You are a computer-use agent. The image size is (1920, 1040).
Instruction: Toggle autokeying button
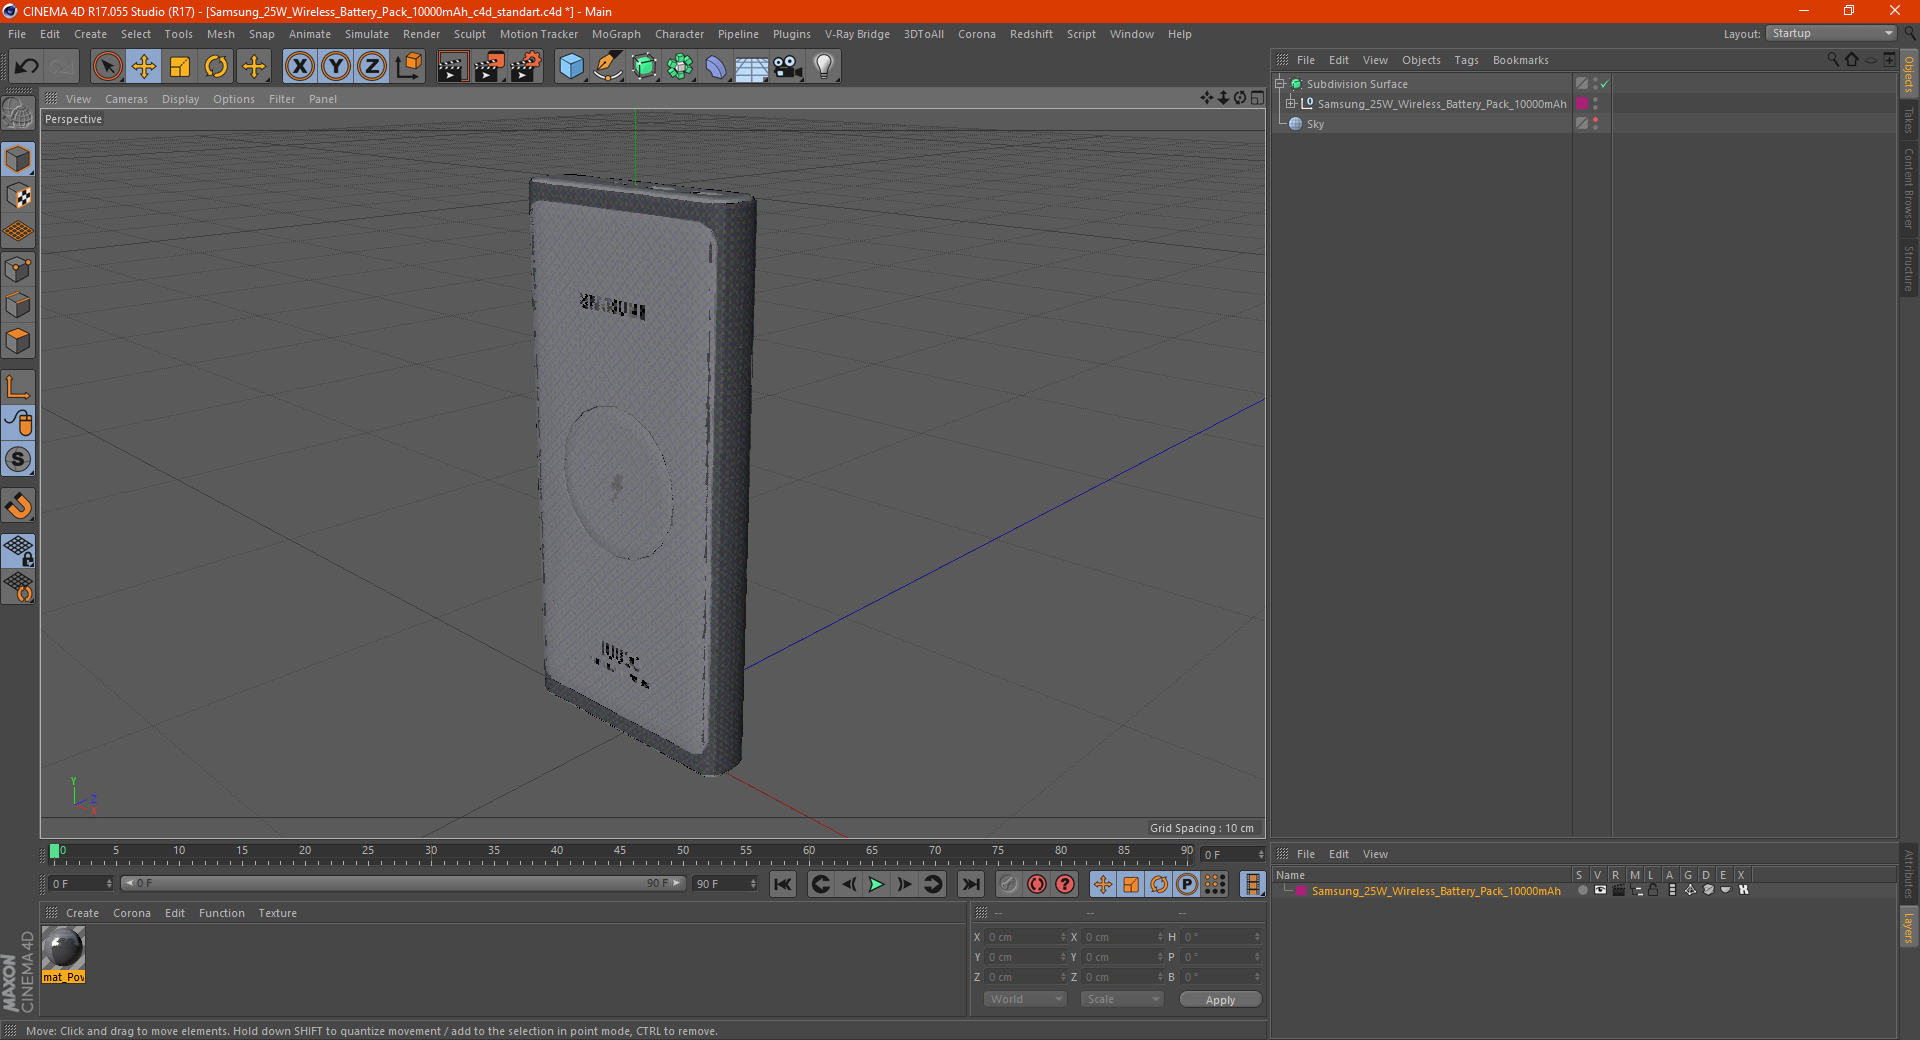[x=1037, y=884]
